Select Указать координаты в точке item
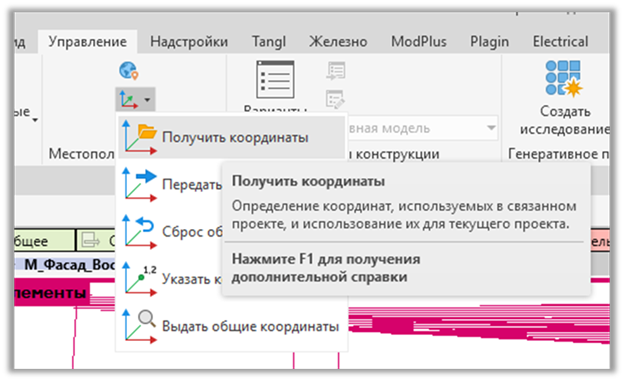 point(170,278)
